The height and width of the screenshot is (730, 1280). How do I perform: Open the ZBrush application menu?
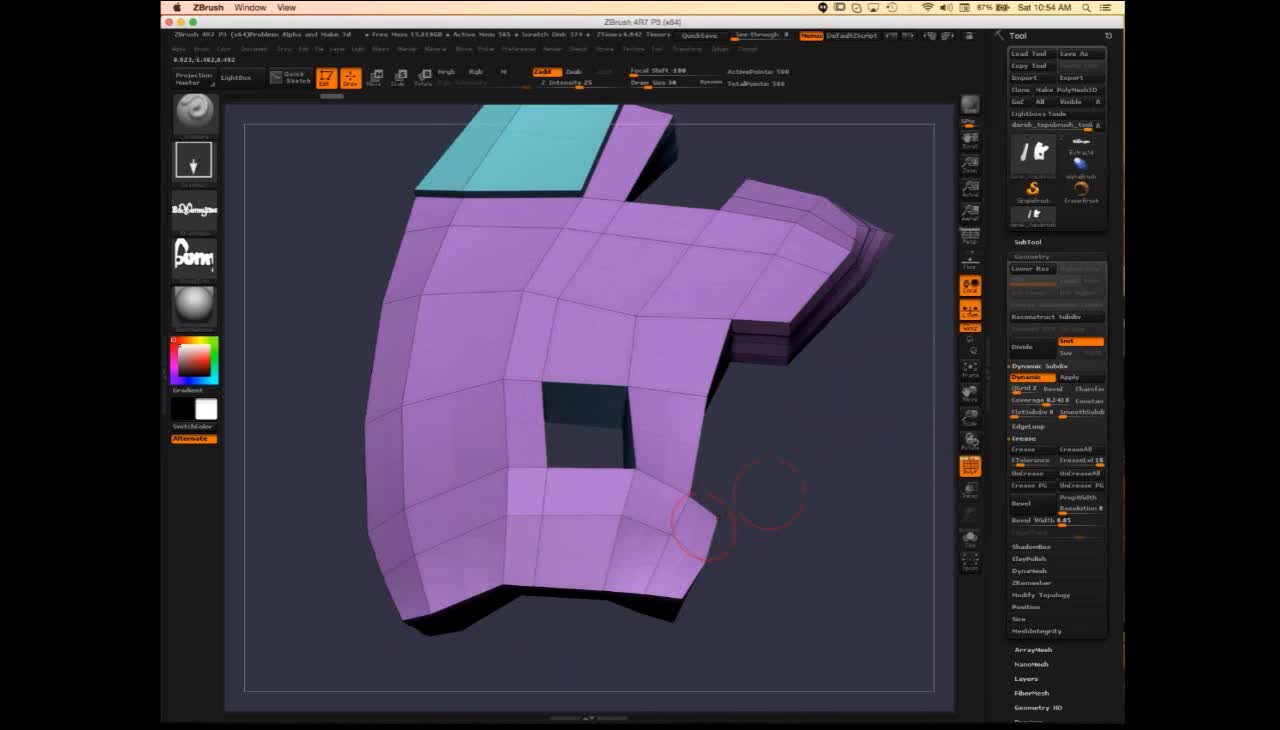pyautogui.click(x=208, y=7)
